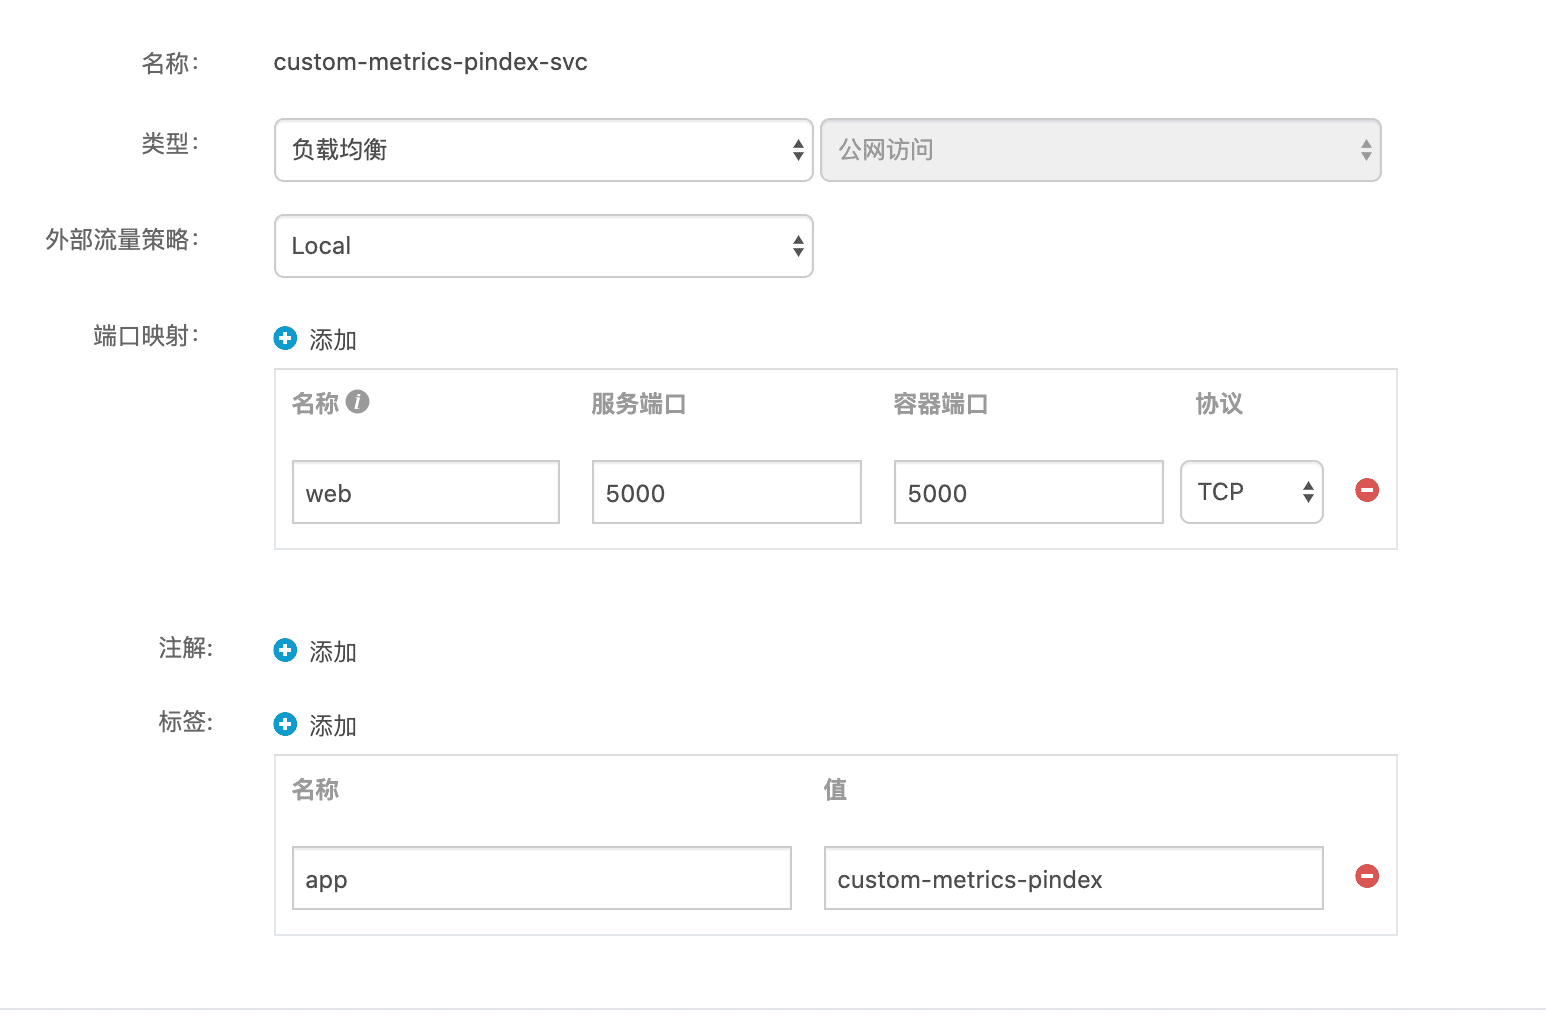Viewport: 1546px width, 1032px height.
Task: Click the blue plus icon beside 标签
Action: pyautogui.click(x=285, y=724)
